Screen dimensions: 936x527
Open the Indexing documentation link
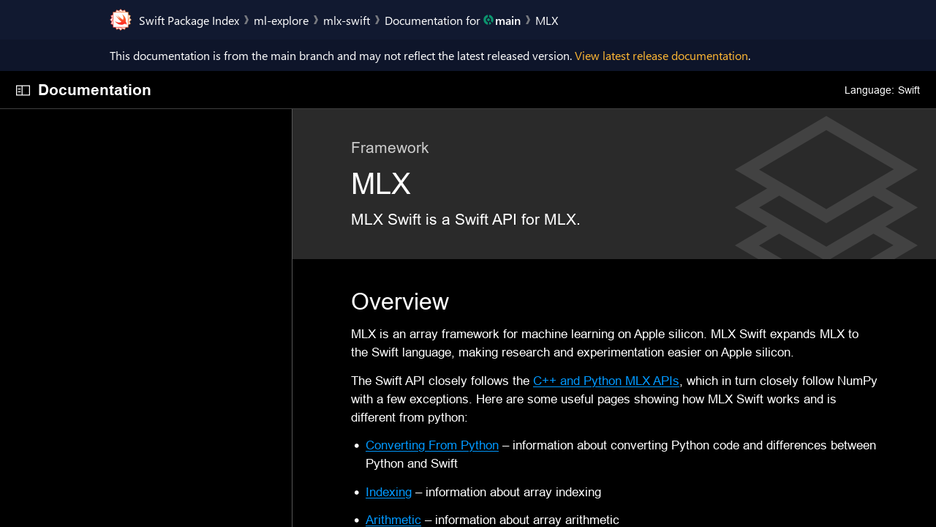click(389, 492)
